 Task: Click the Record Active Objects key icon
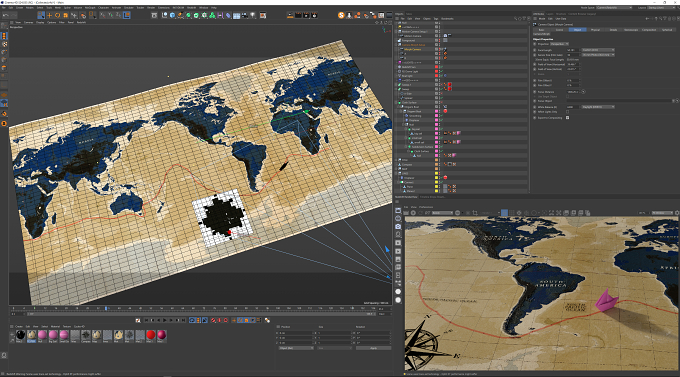[213, 320]
